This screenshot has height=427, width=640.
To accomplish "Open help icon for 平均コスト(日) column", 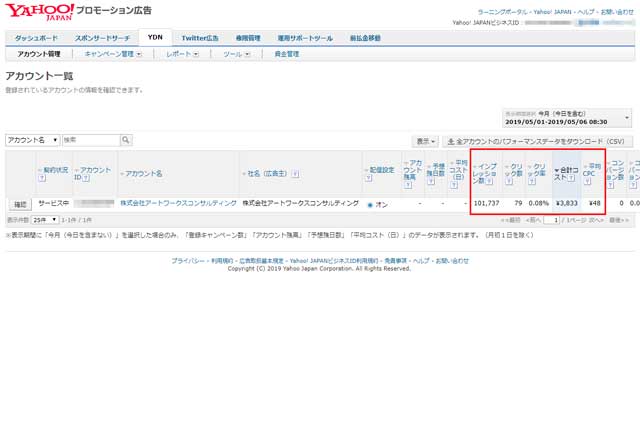I will tap(453, 185).
